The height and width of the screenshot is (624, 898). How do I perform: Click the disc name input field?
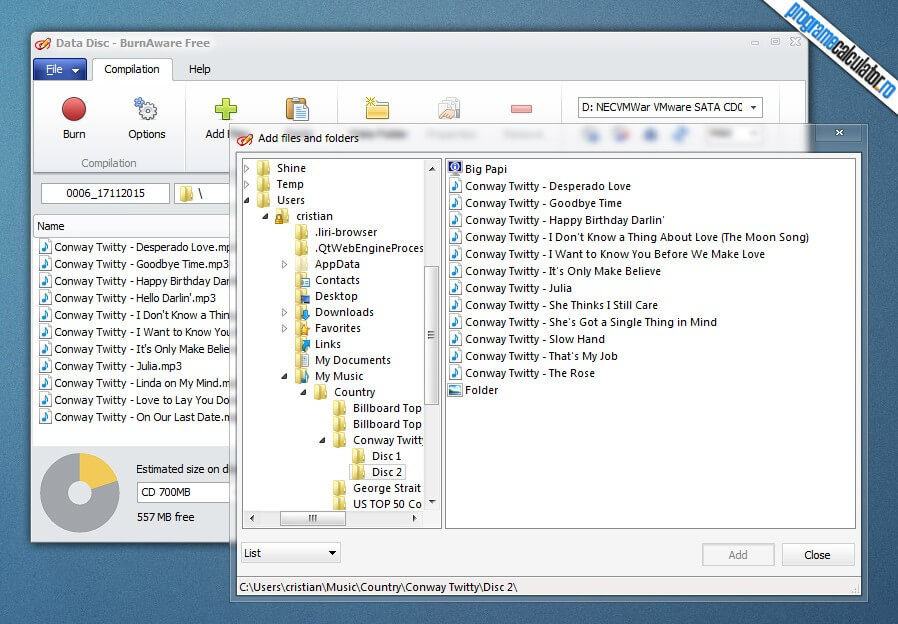click(105, 193)
